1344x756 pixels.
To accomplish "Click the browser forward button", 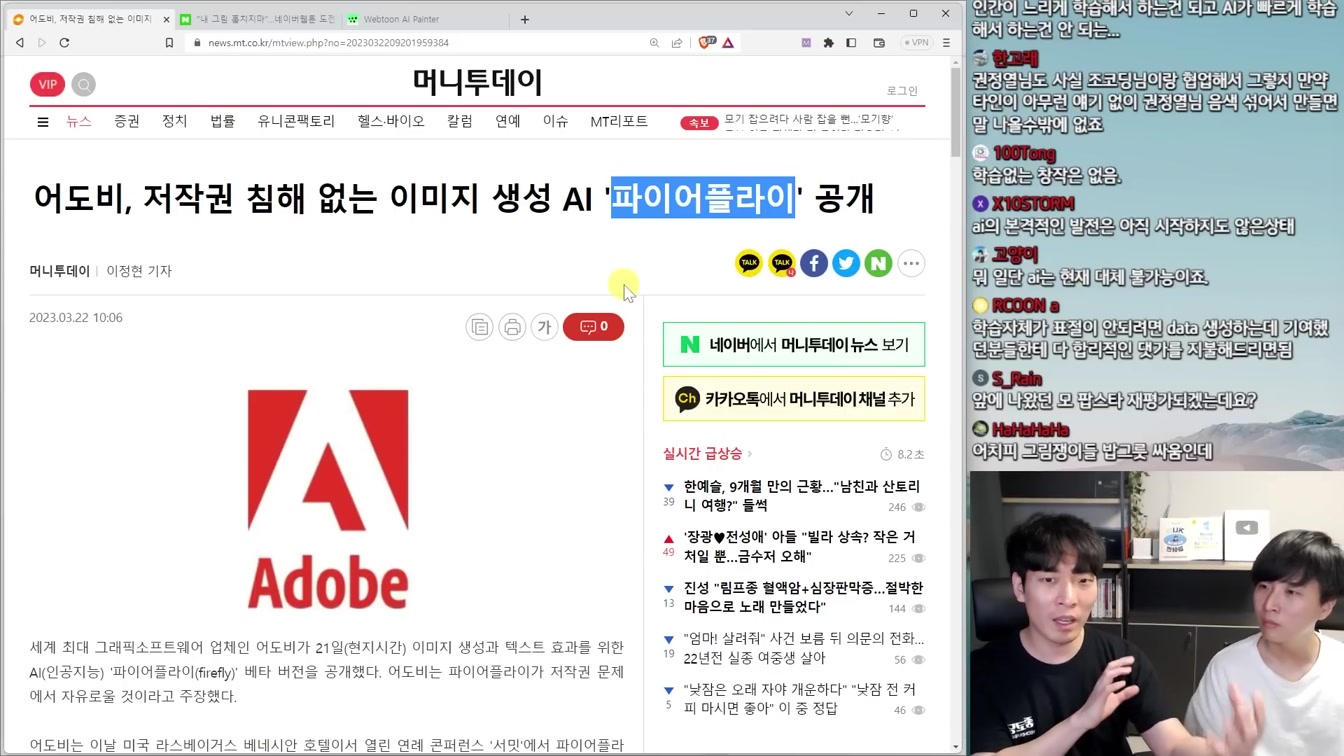I will pyautogui.click(x=42, y=43).
